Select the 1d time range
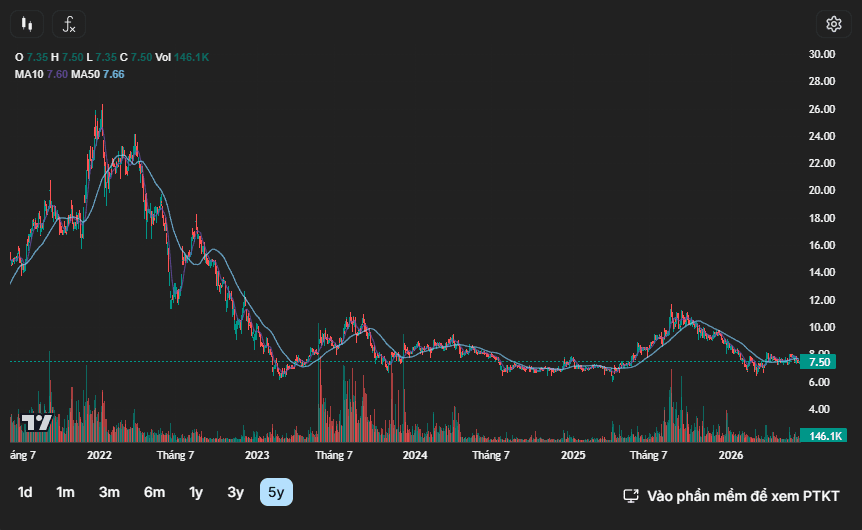 (x=25, y=492)
